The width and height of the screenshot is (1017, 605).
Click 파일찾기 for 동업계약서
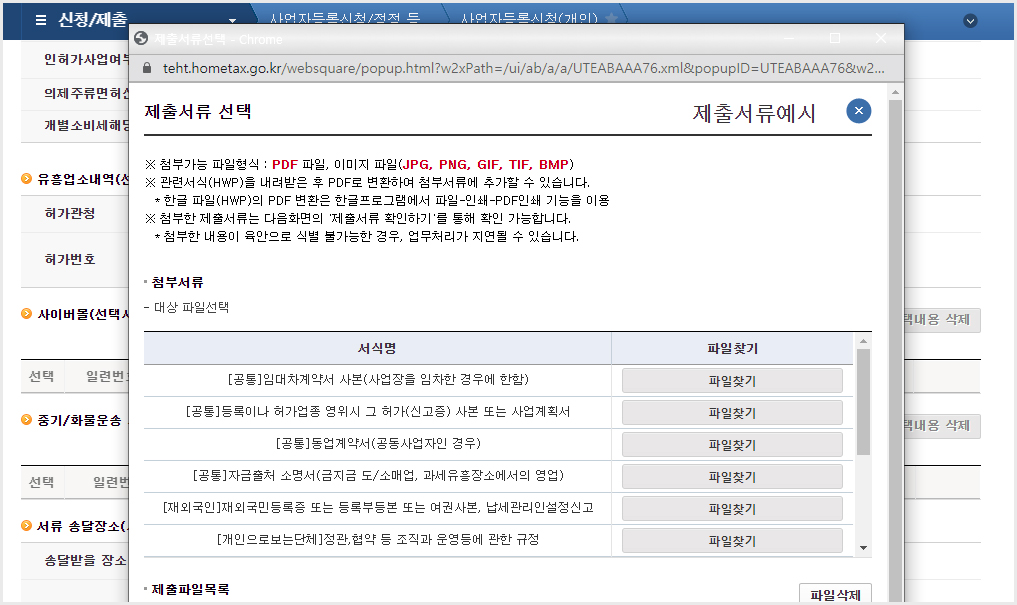tap(732, 445)
